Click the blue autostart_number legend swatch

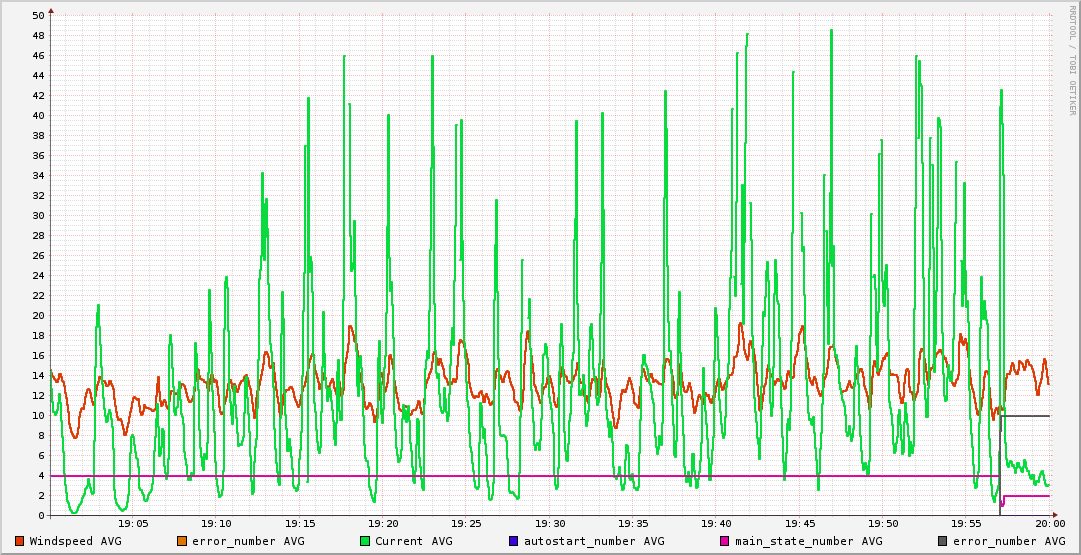513,541
